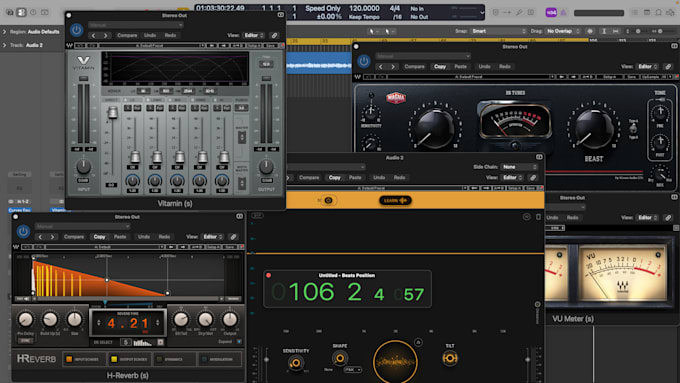The height and width of the screenshot is (383, 680).
Task: Click the eye icon in orange bar
Action: (328, 200)
